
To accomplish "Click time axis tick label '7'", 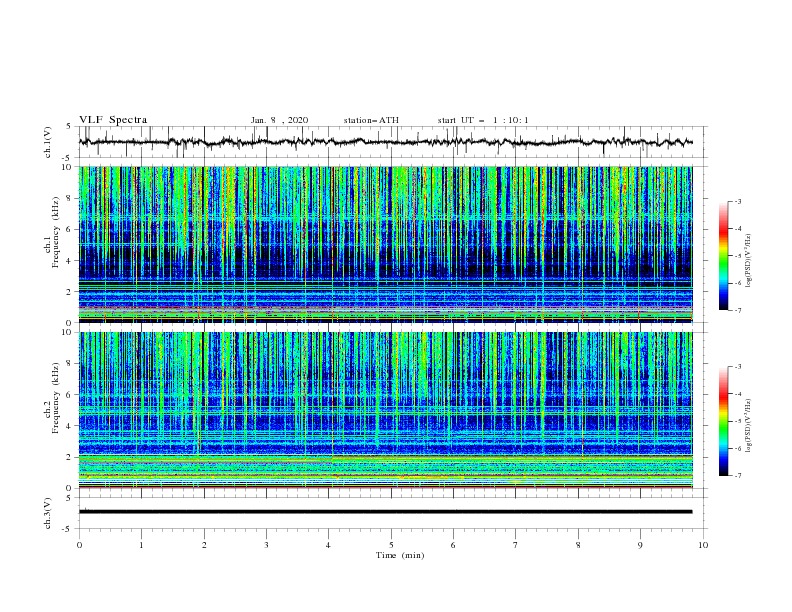I will 516,545.
